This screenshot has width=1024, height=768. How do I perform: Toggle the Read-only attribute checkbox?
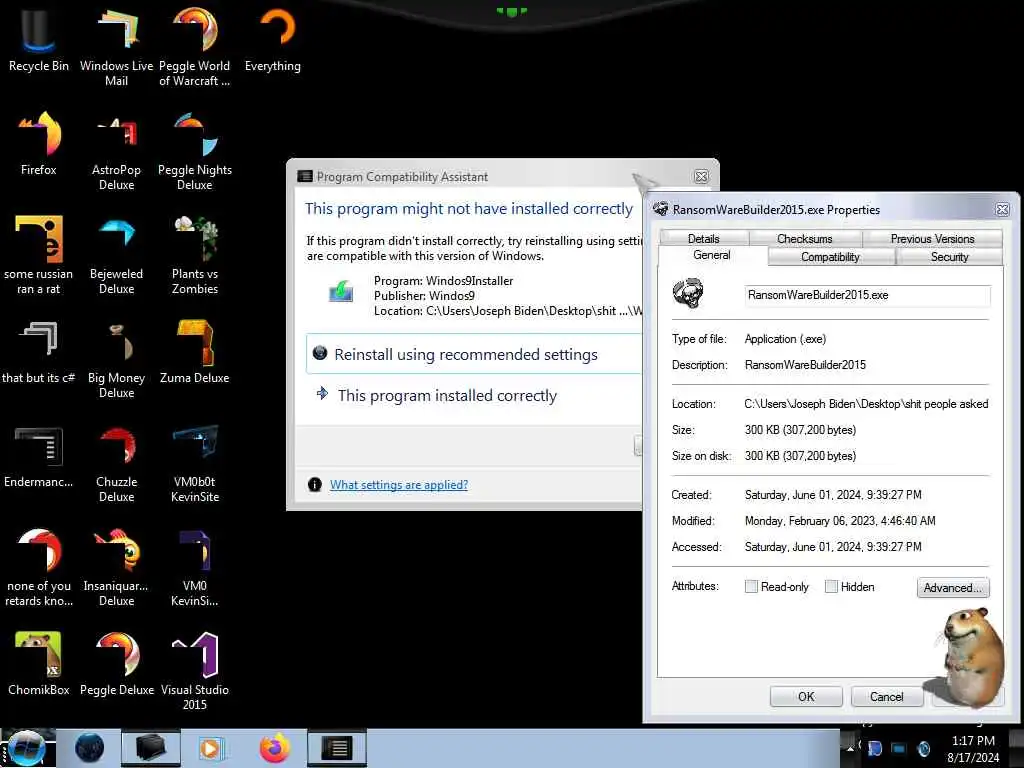pos(751,586)
